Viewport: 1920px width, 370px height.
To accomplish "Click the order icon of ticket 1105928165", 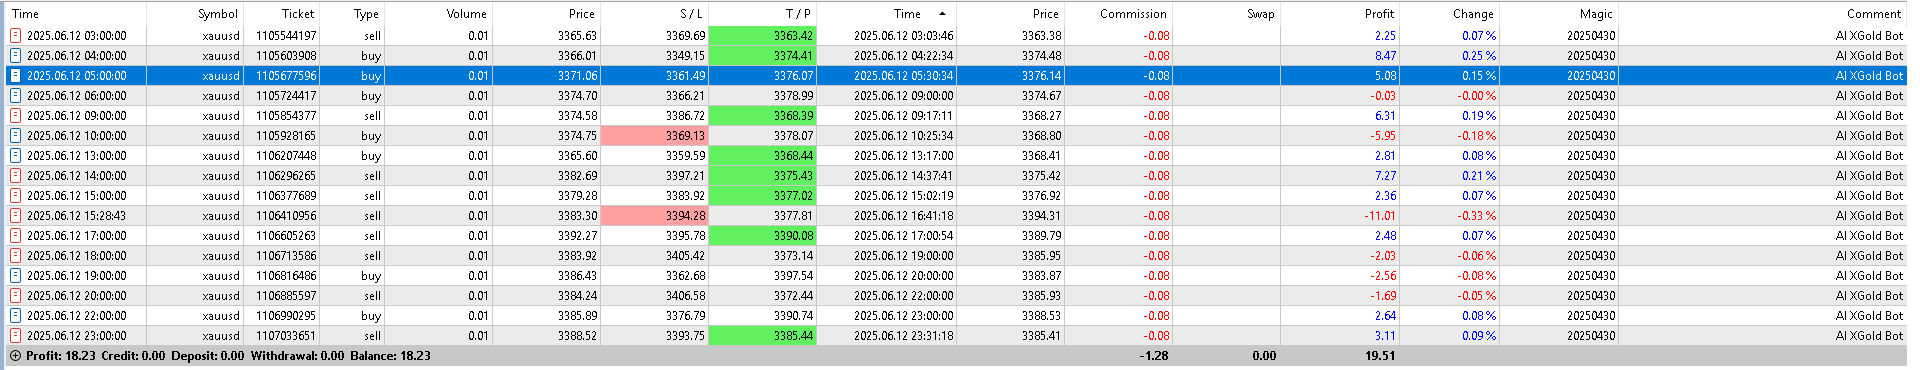I will (15, 136).
